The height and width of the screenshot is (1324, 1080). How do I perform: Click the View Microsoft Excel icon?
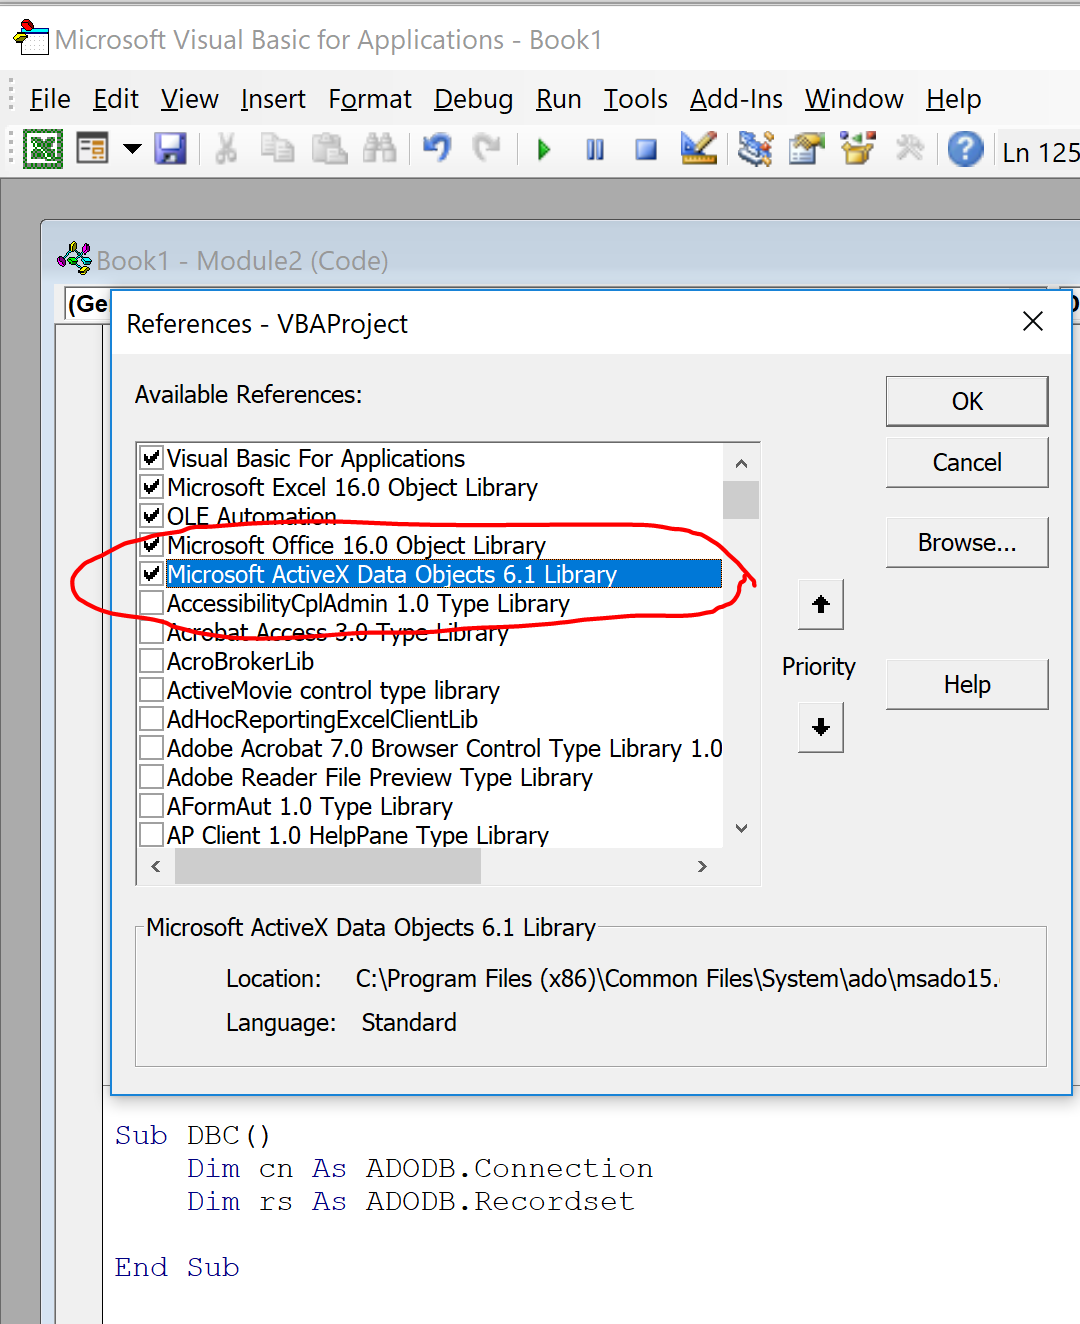point(43,150)
